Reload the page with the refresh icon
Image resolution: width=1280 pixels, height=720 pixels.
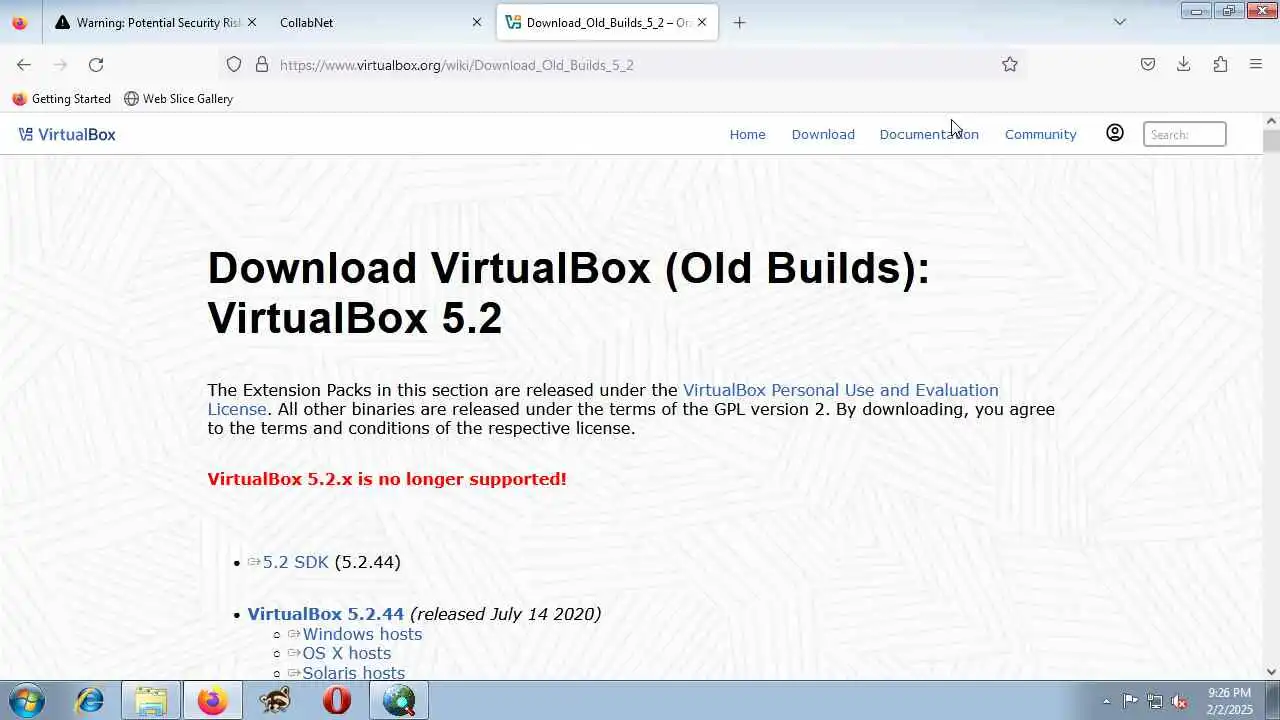pos(96,64)
